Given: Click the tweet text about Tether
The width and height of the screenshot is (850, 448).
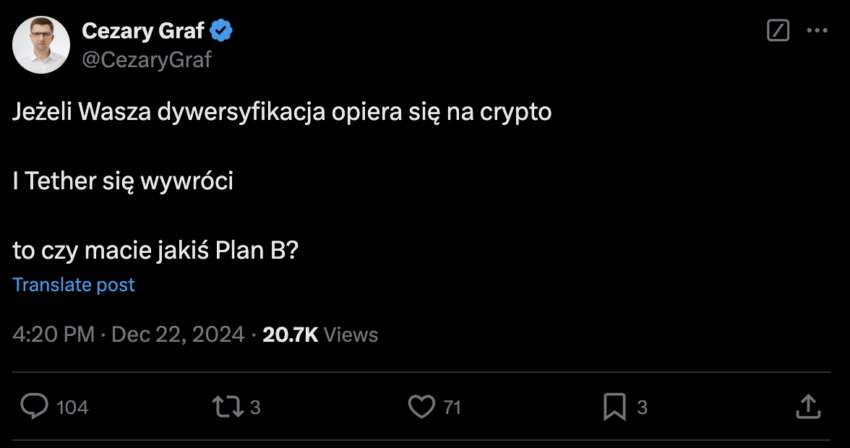Looking at the screenshot, I should click(123, 181).
